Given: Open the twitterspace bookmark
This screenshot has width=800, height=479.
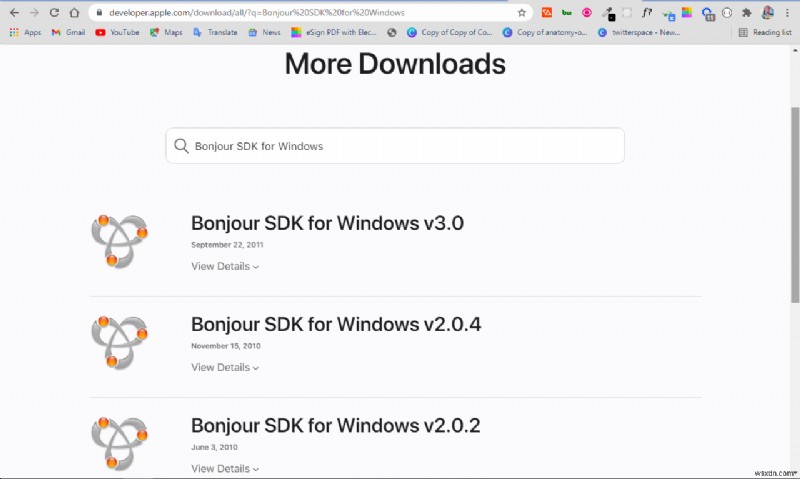Looking at the screenshot, I should tap(639, 32).
